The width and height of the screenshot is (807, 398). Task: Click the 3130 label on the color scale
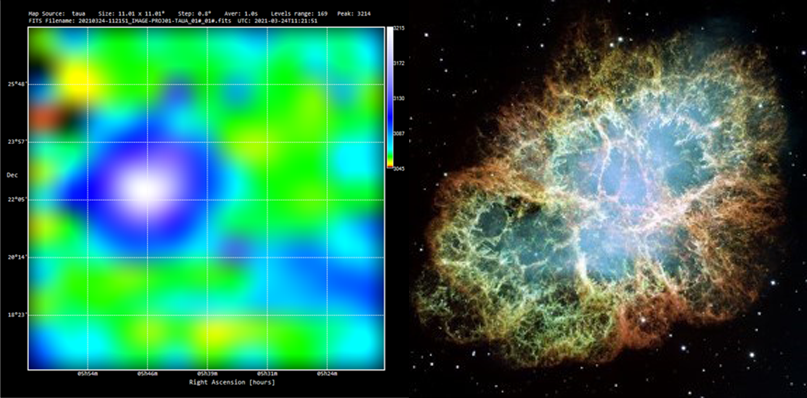pos(400,98)
